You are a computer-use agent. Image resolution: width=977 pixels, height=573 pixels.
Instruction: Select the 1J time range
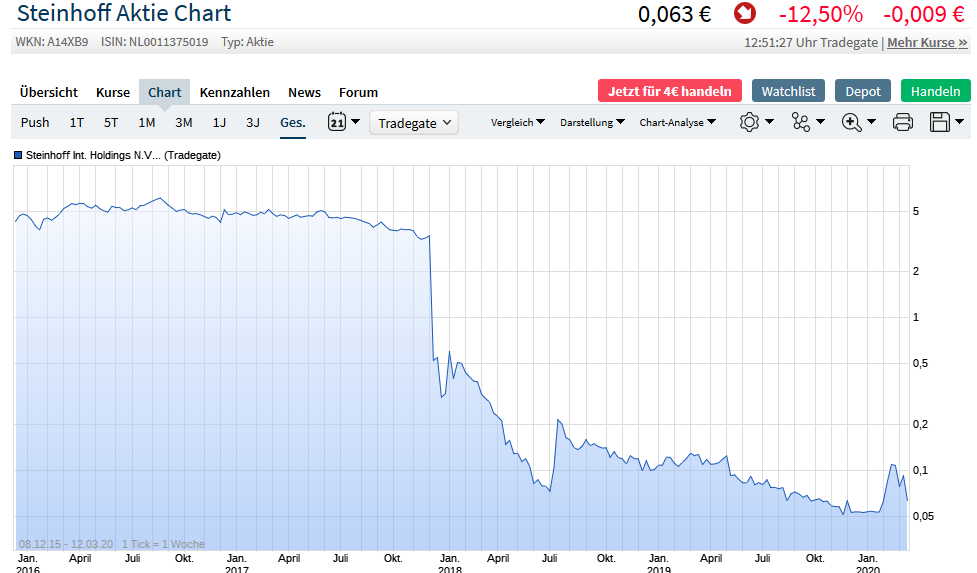click(x=219, y=122)
